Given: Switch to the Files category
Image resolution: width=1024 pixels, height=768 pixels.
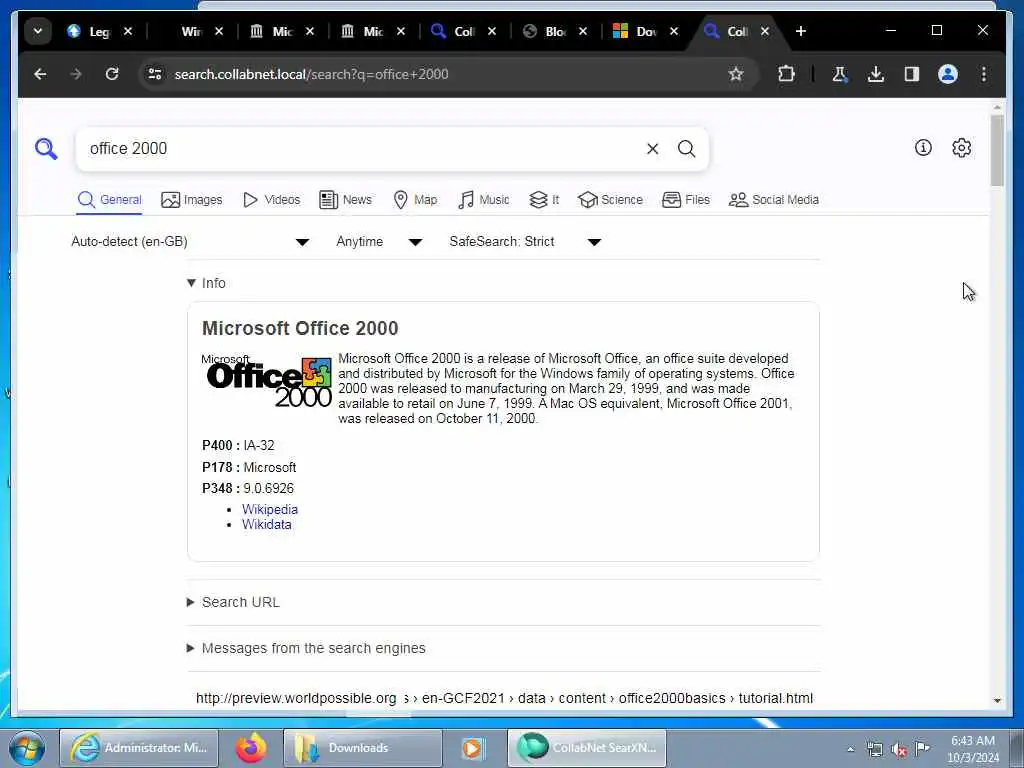Looking at the screenshot, I should pos(686,200).
